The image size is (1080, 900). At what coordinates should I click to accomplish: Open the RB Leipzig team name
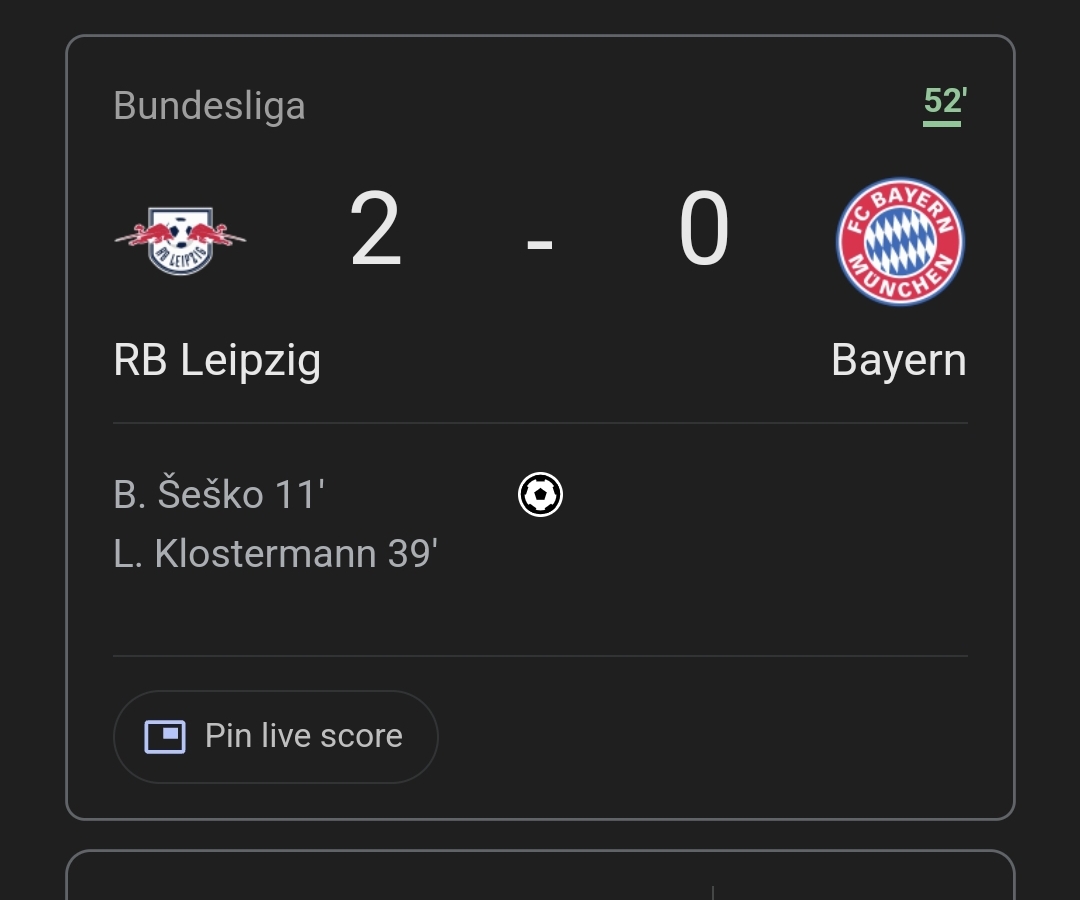(217, 360)
